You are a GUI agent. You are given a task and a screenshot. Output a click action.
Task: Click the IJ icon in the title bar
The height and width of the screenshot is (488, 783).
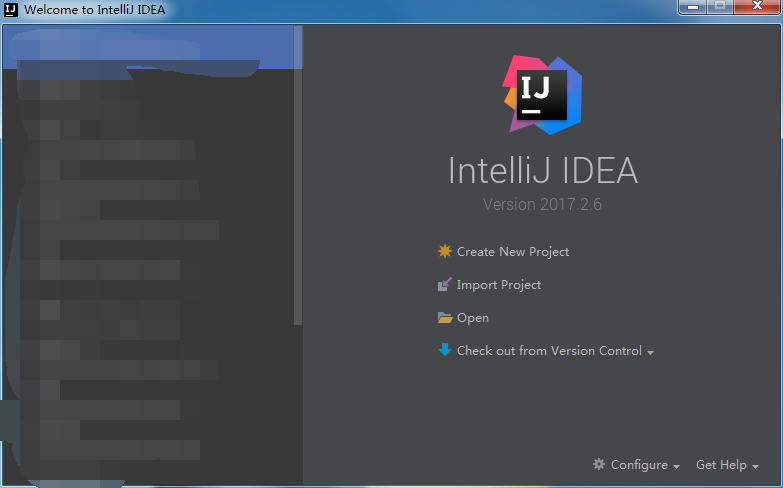tap(10, 9)
